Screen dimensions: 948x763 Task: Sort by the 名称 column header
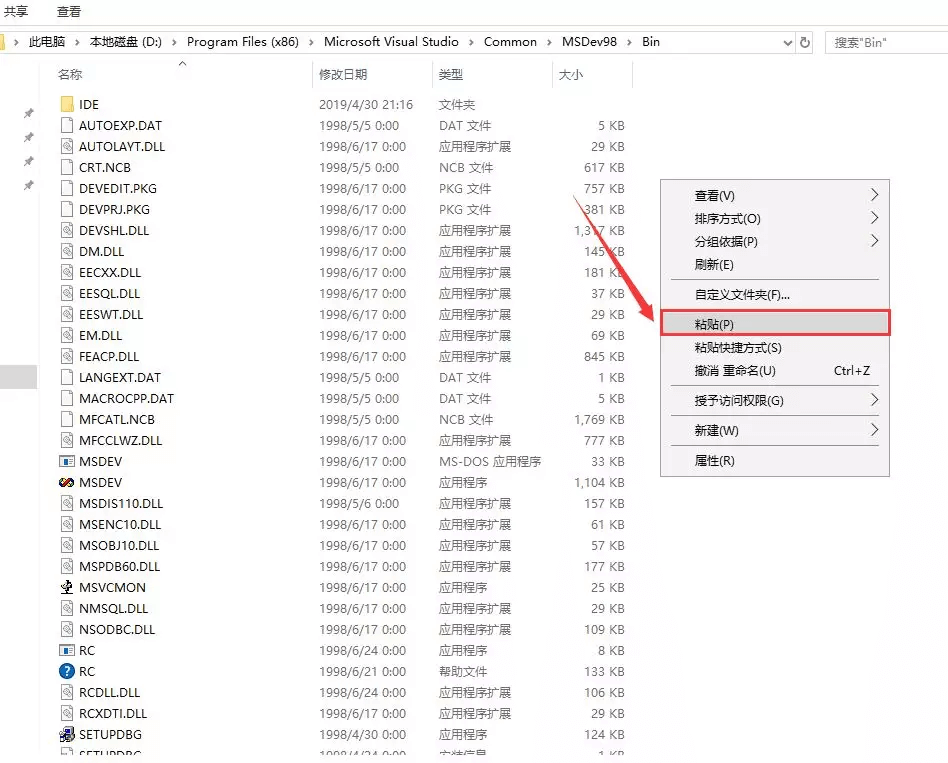point(70,74)
